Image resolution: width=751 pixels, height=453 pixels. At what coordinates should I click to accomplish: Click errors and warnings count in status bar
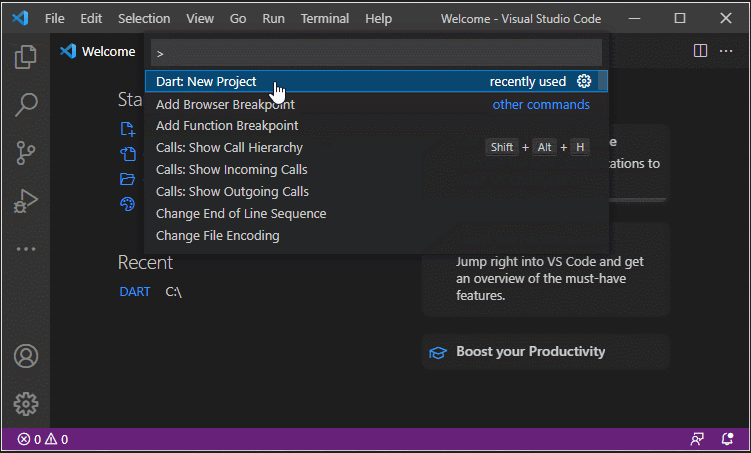(42, 439)
